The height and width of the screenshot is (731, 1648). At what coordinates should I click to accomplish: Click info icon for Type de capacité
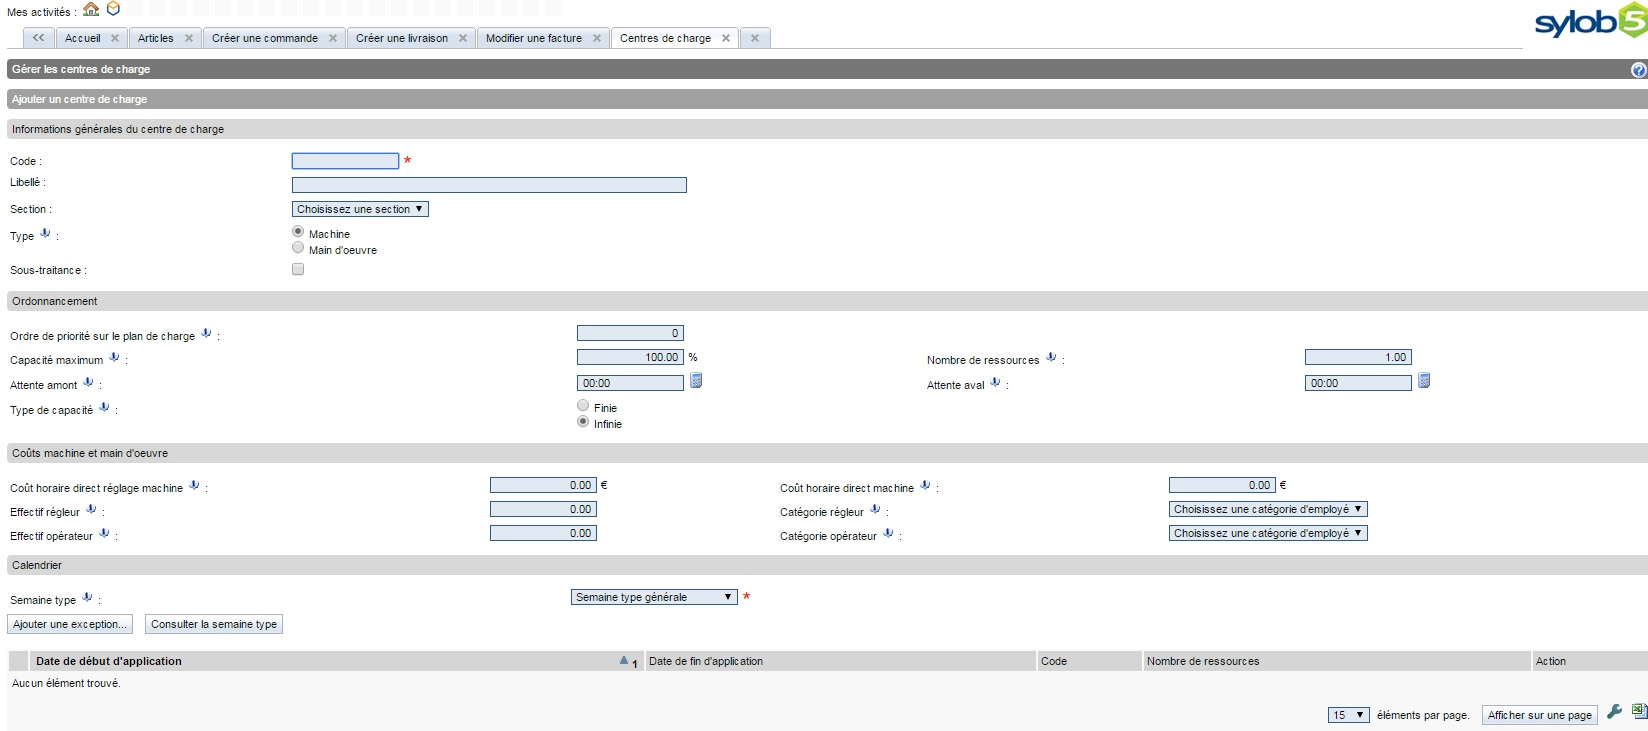[104, 408]
